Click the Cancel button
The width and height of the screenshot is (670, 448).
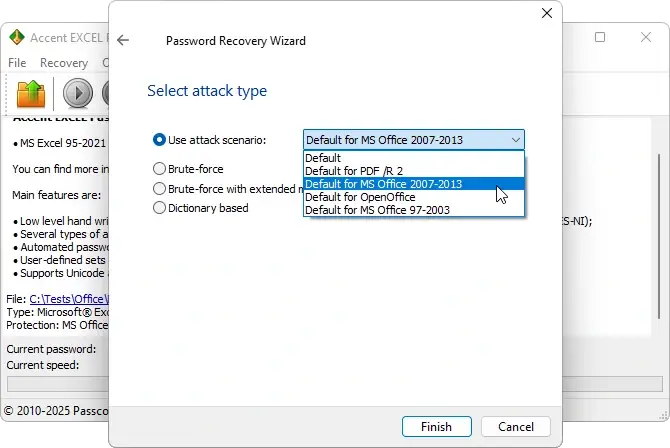(516, 427)
